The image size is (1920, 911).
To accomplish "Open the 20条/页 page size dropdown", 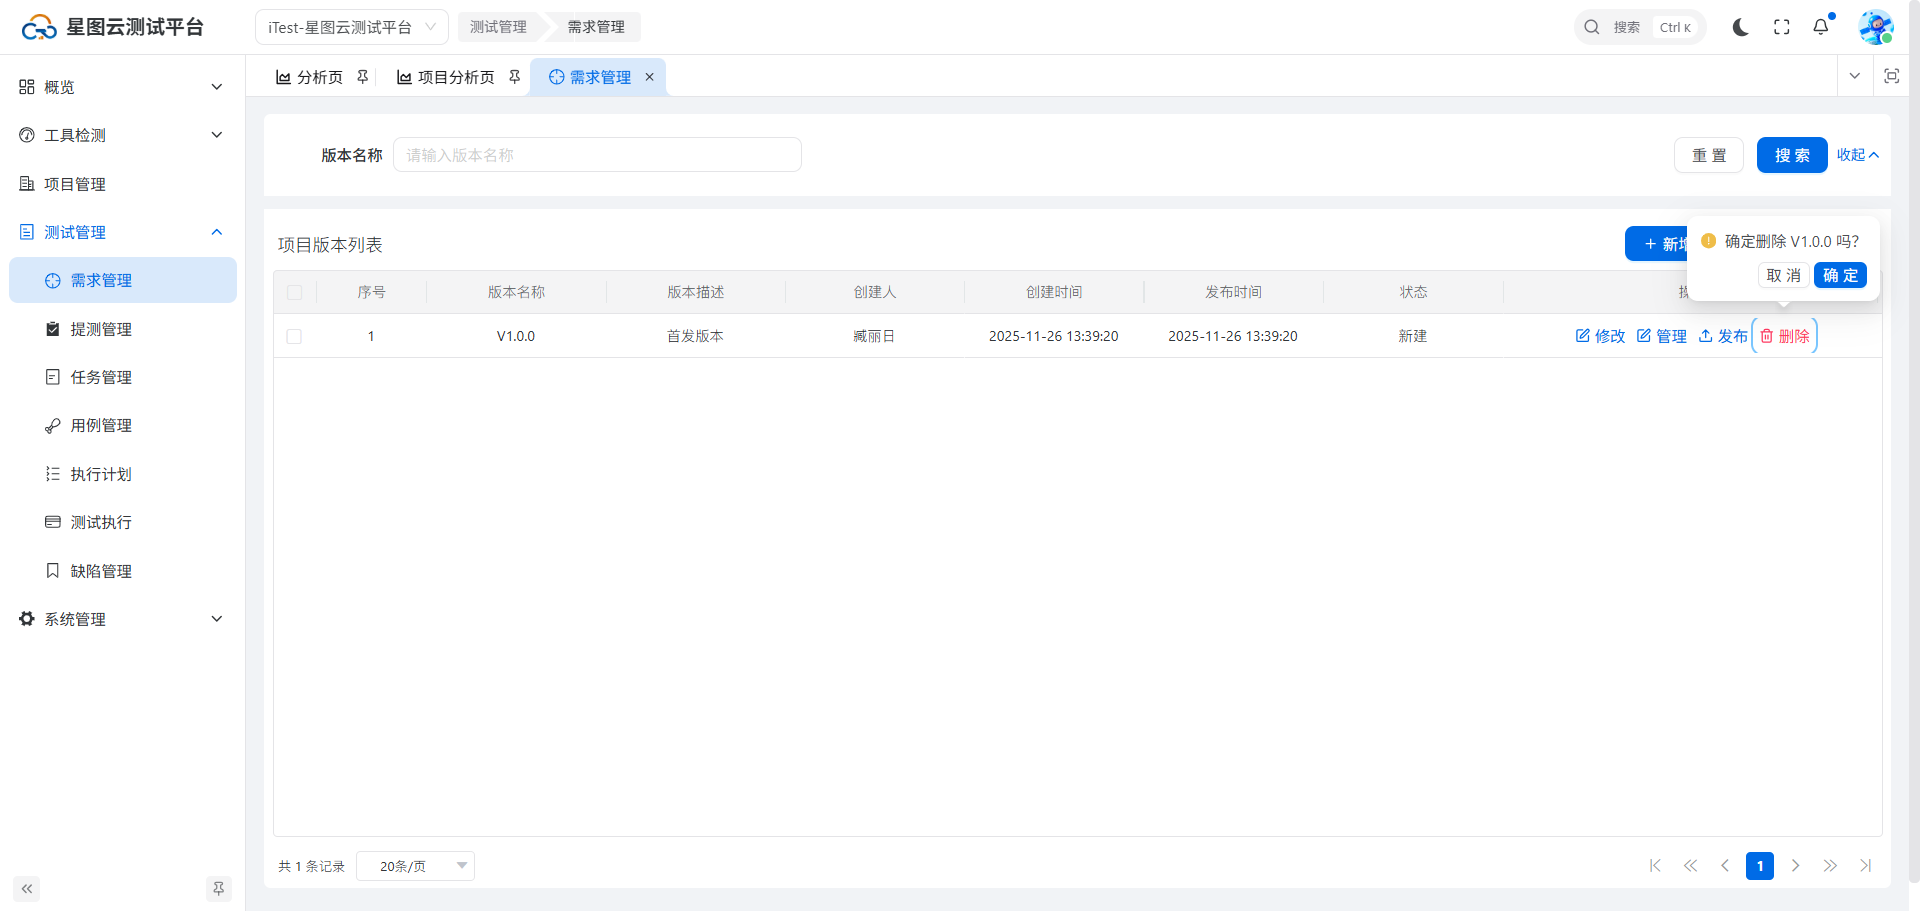I will 415,866.
